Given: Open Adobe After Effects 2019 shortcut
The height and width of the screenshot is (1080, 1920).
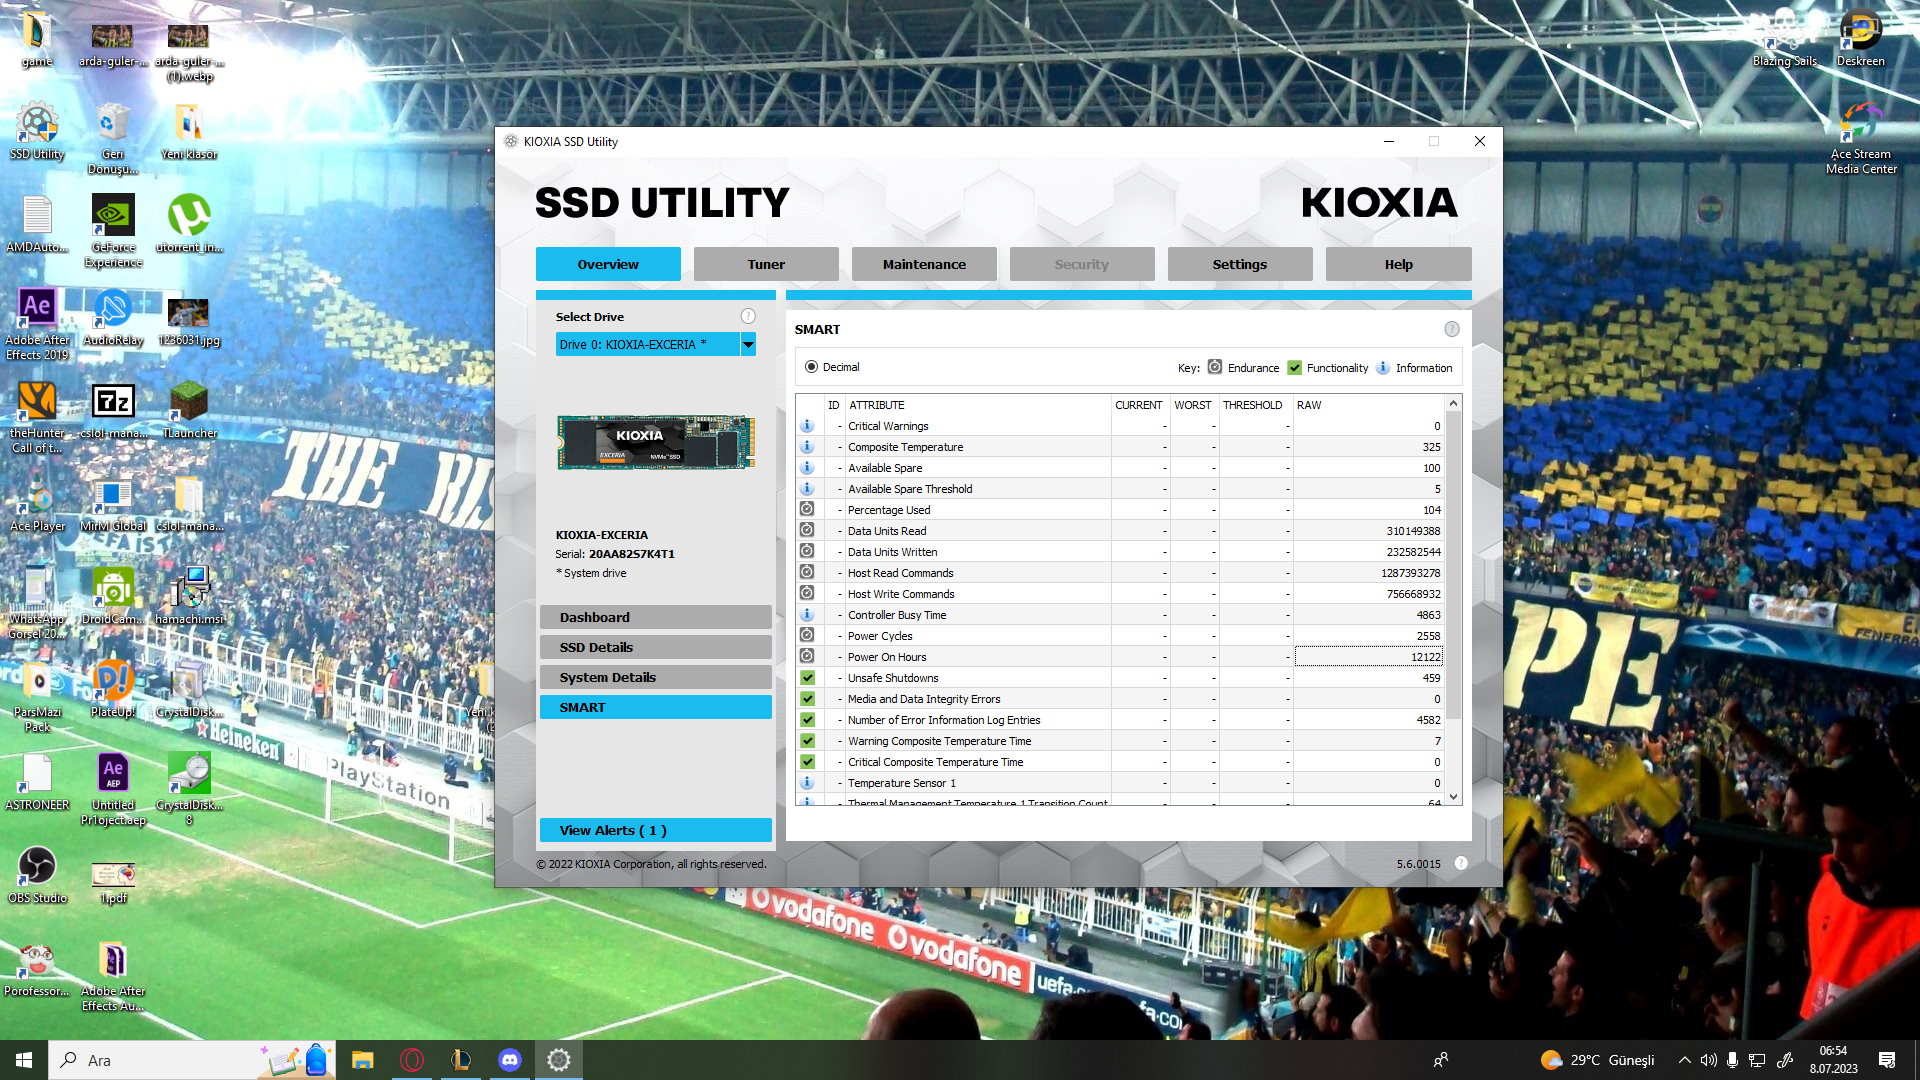Looking at the screenshot, I should coord(37,324).
